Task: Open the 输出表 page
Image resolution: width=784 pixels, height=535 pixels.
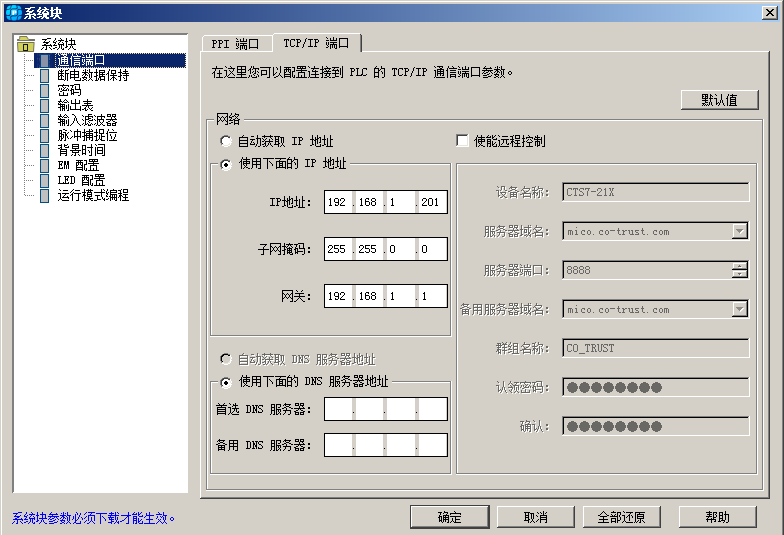Action: tap(75, 106)
